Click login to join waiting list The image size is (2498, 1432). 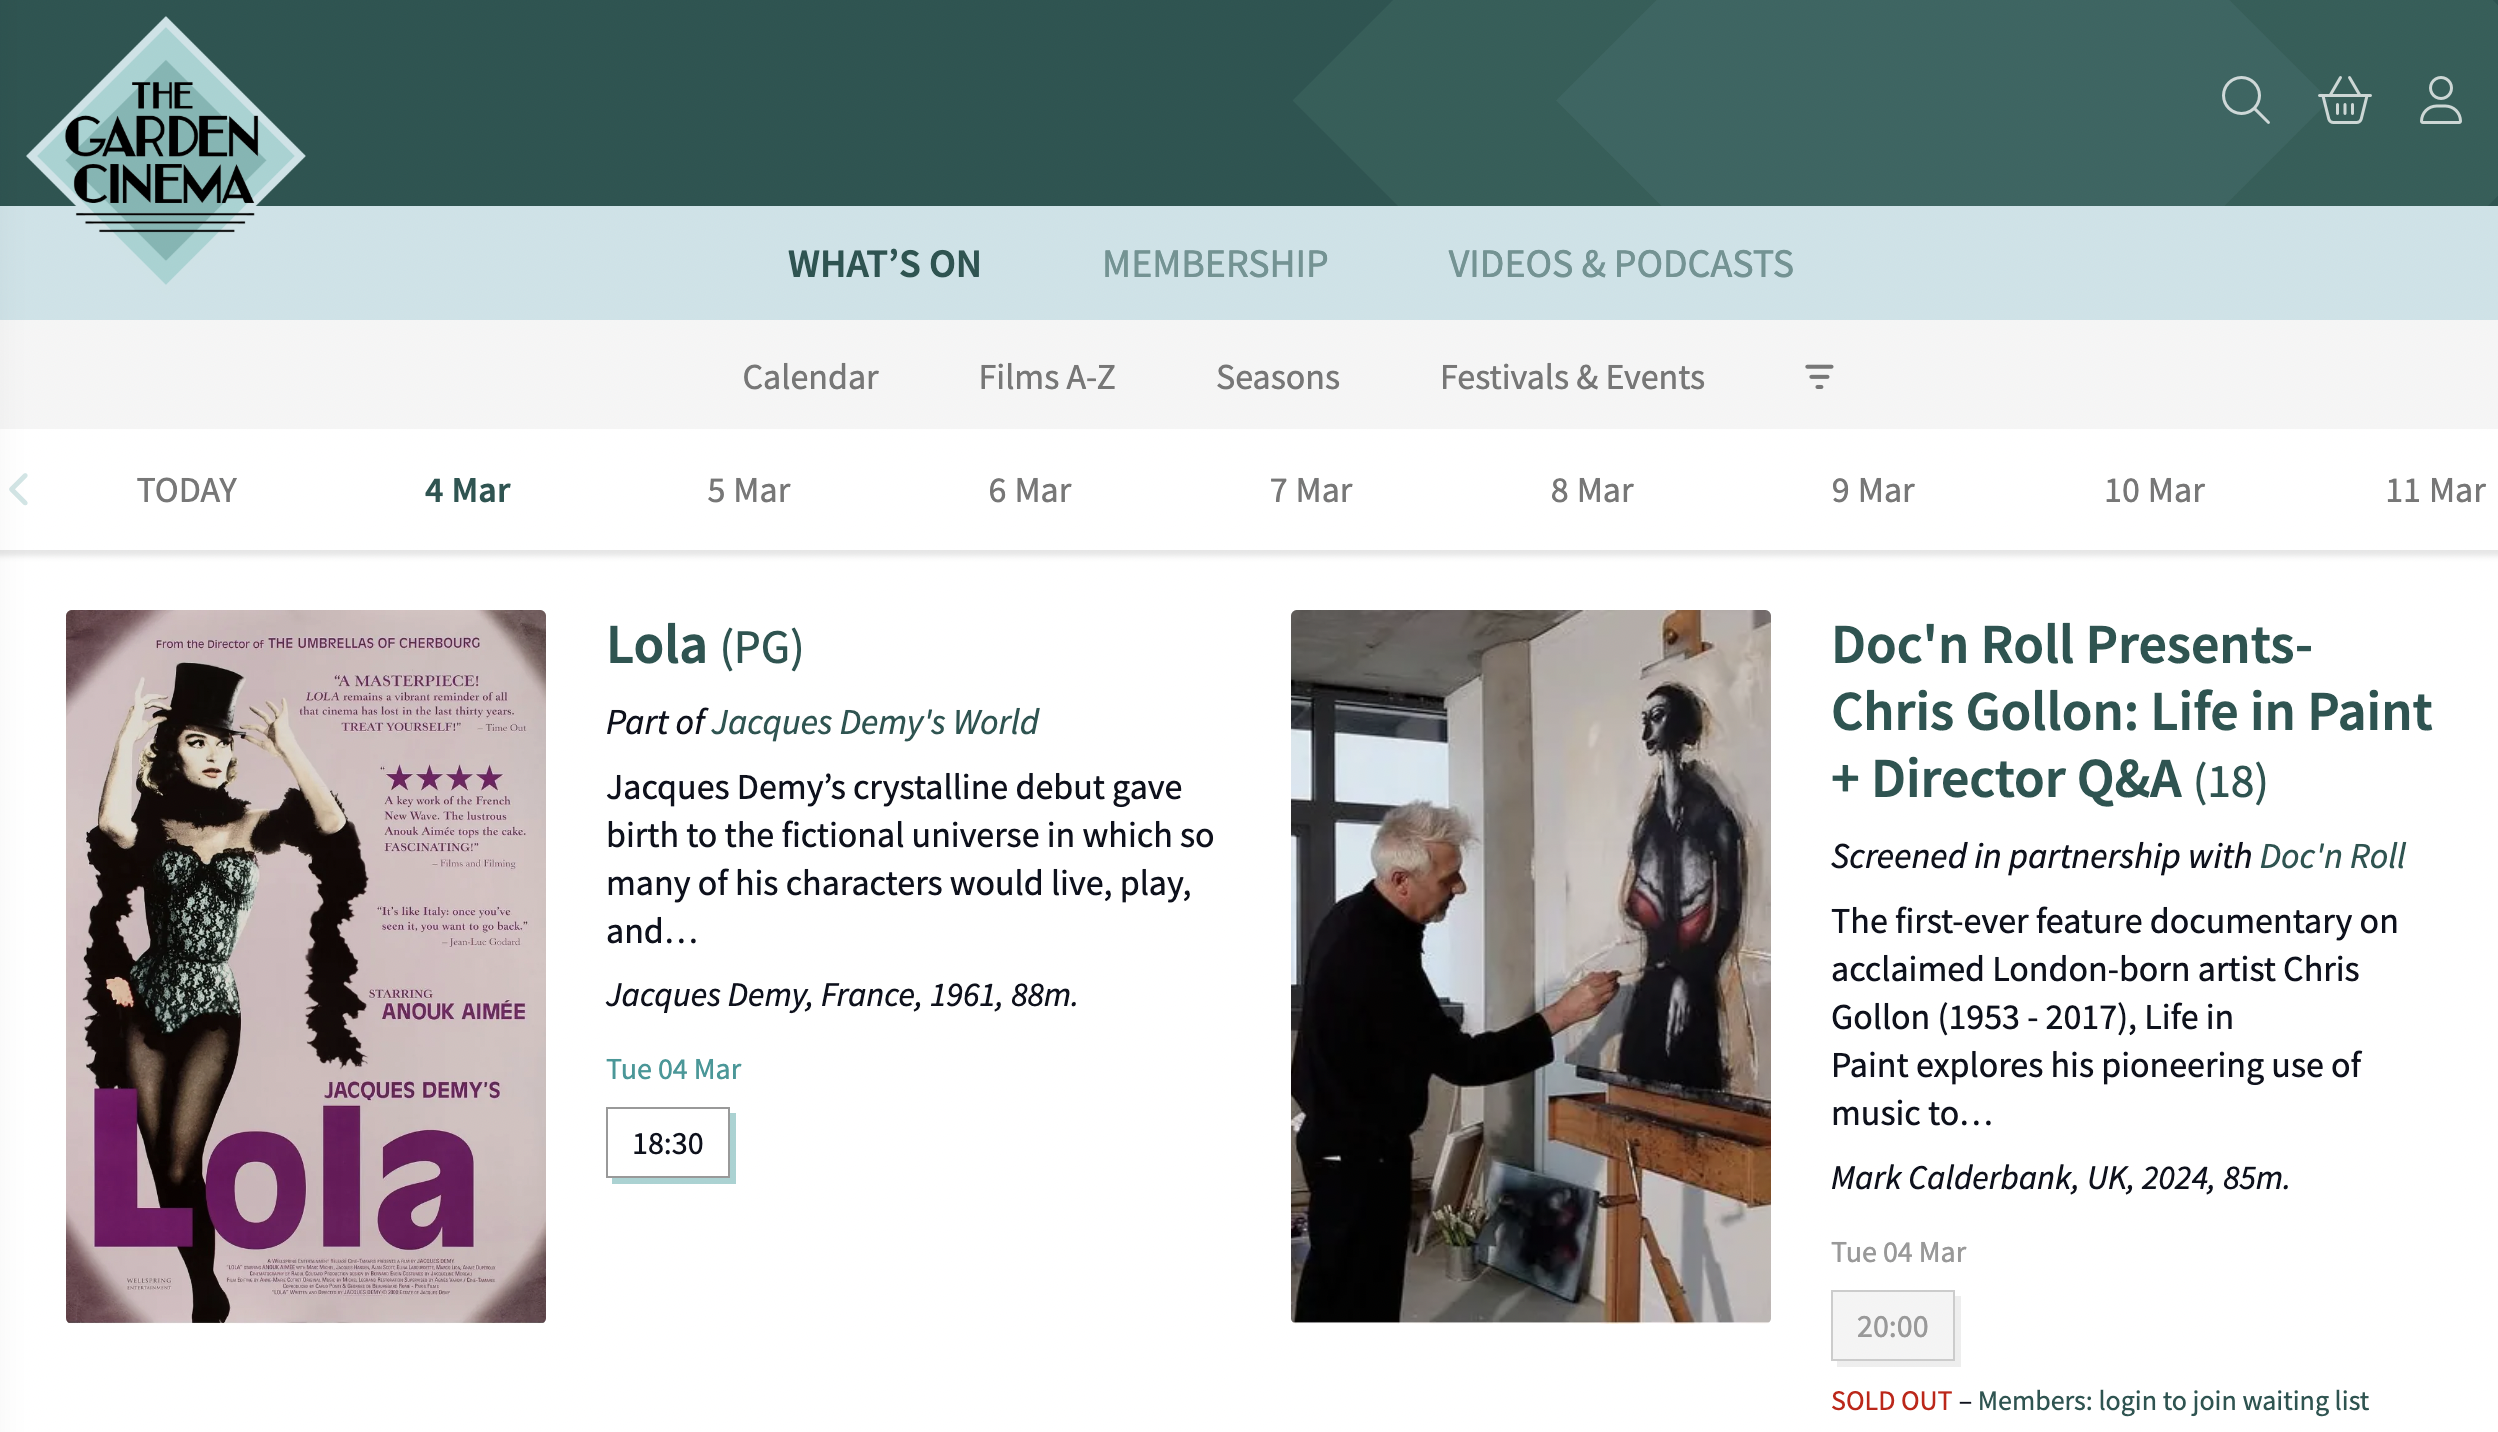pyautogui.click(x=2172, y=1401)
